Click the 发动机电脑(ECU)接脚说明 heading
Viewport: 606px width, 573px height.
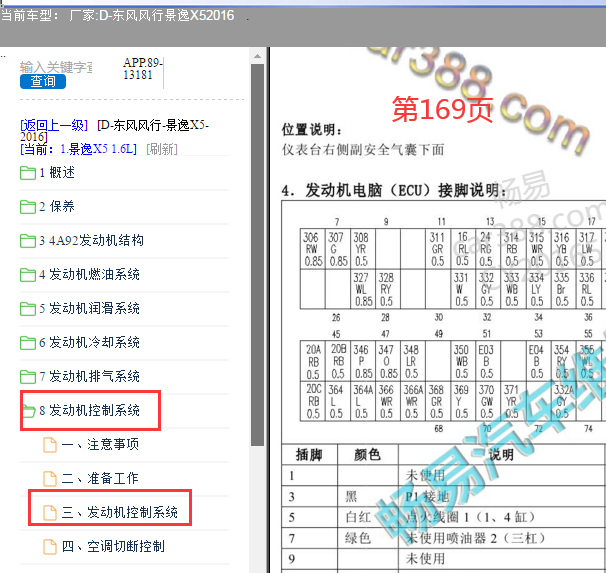point(394,190)
